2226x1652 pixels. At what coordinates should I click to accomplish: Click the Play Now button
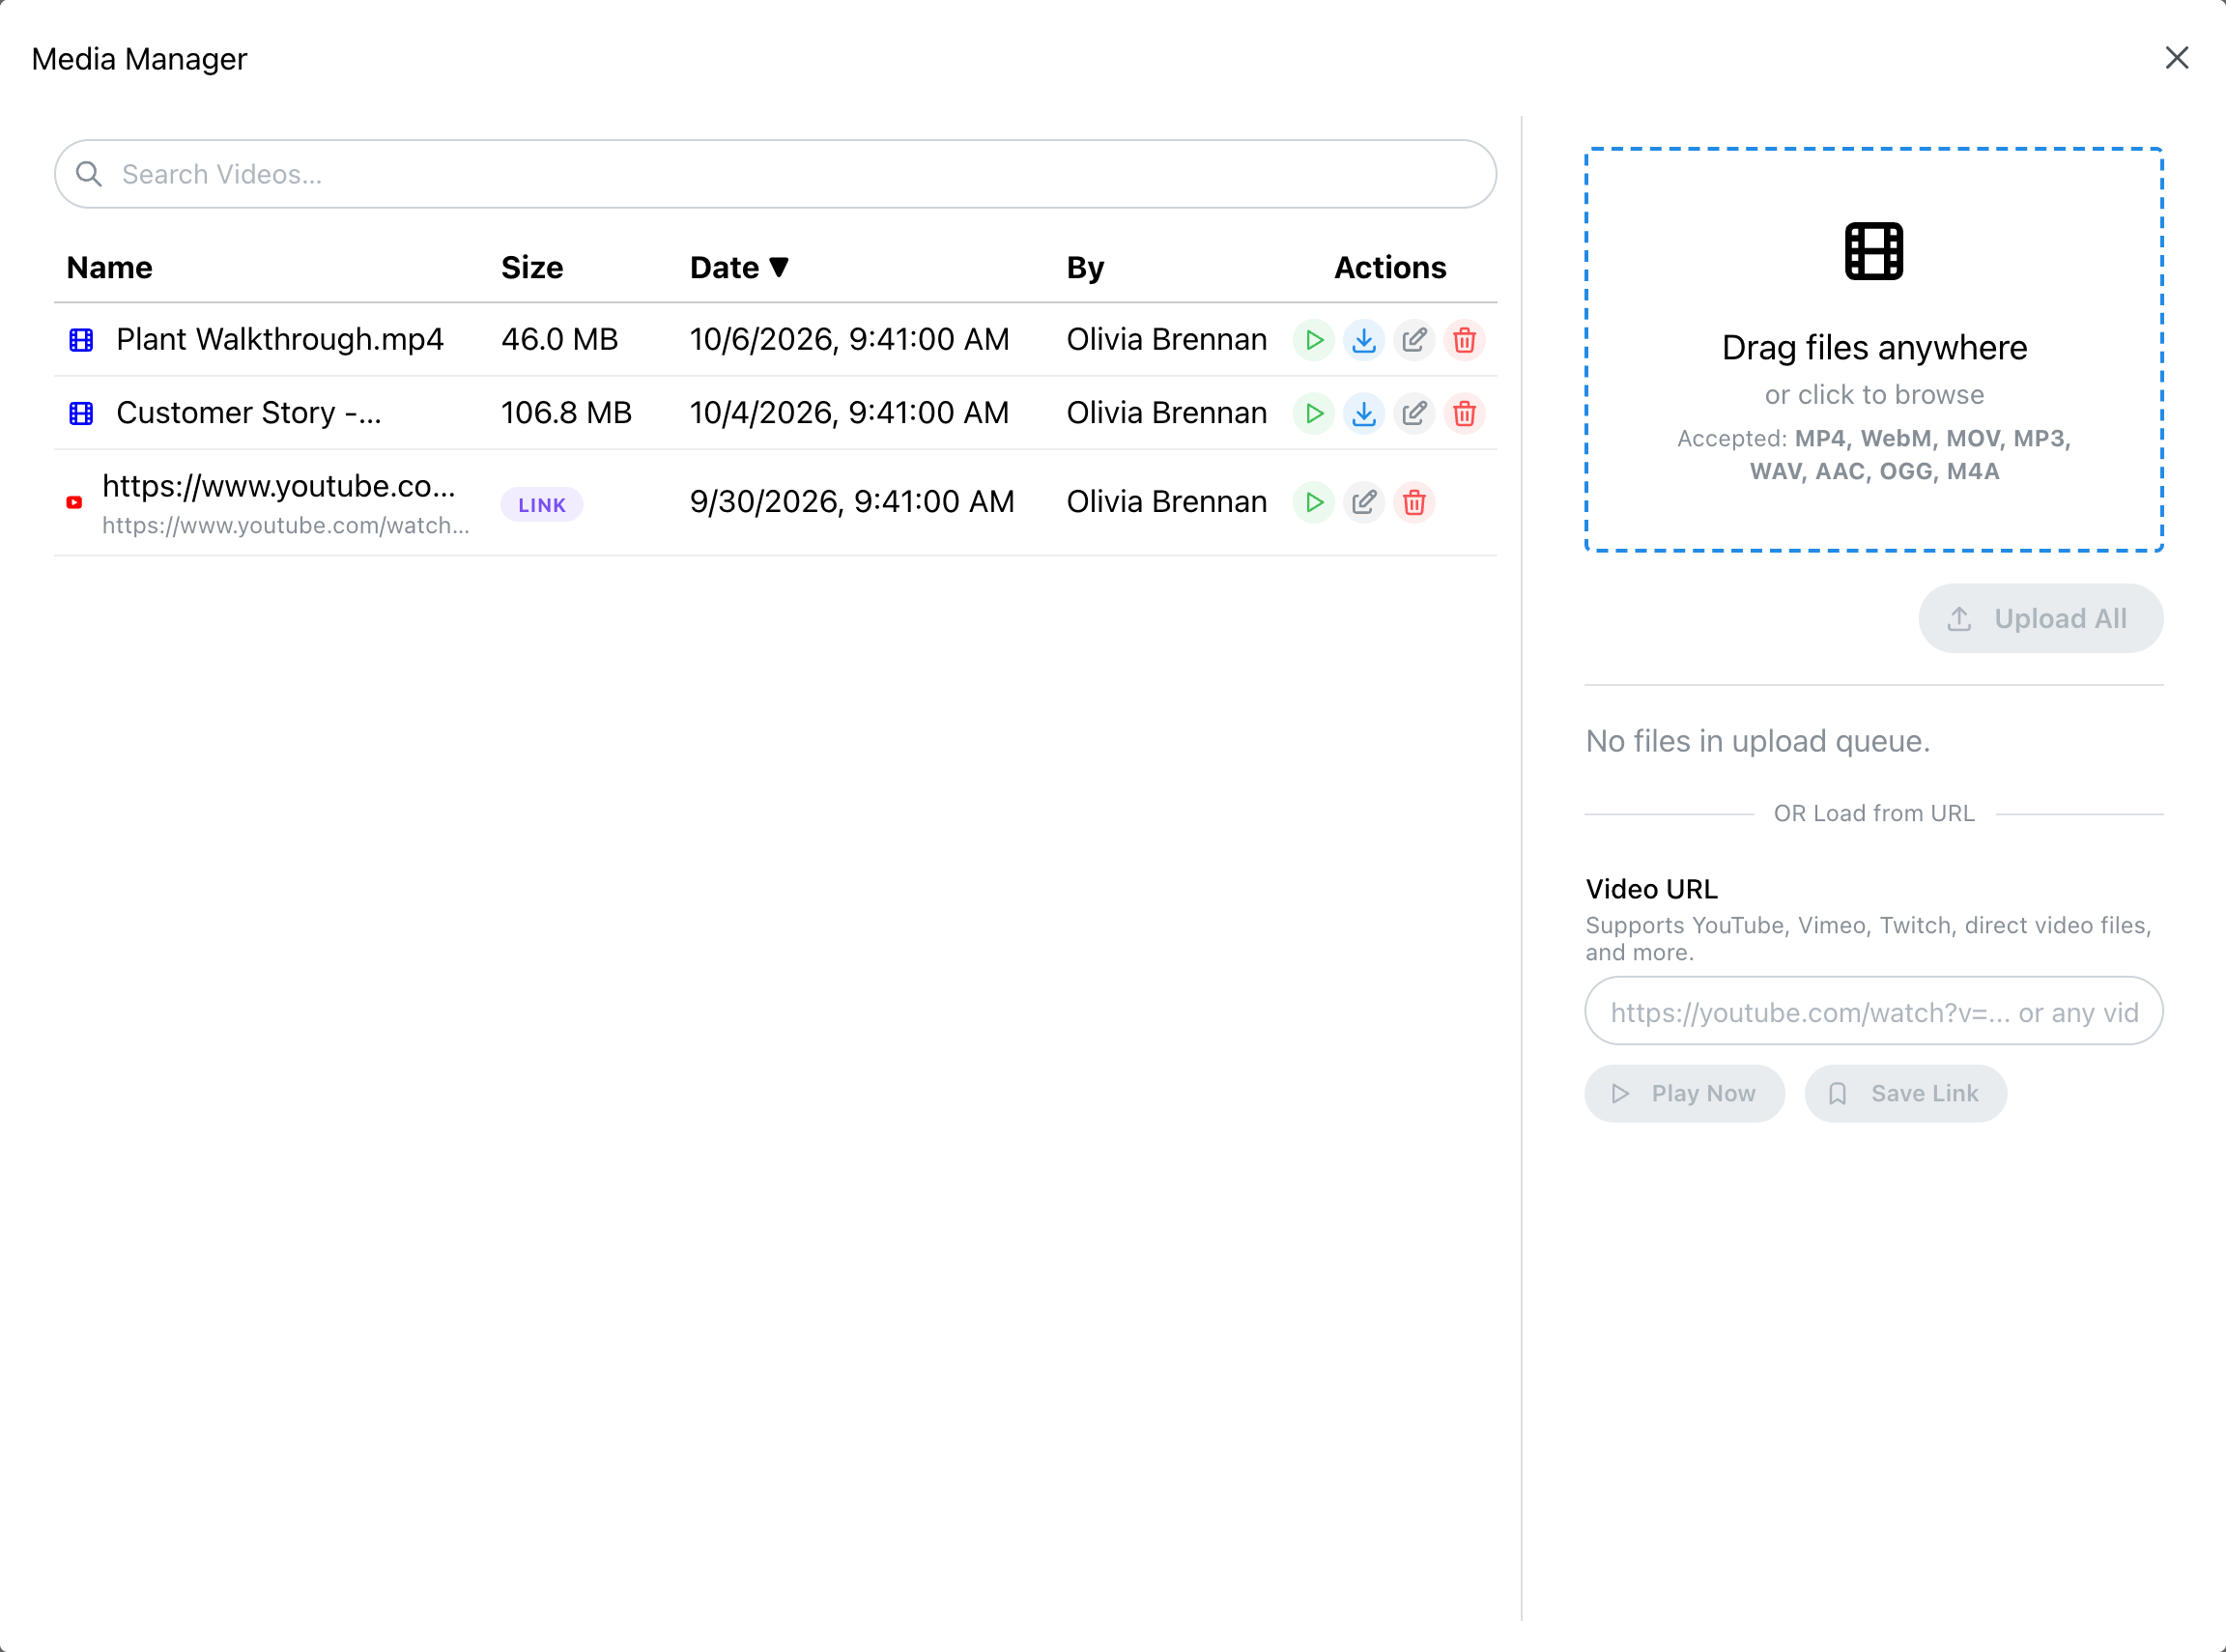coord(1685,1094)
